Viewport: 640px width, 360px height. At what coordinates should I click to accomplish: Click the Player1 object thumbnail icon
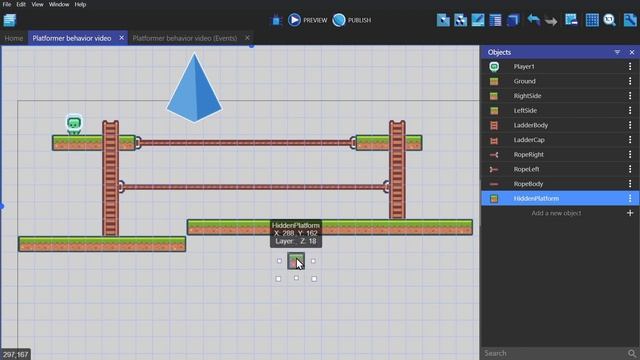pyautogui.click(x=494, y=67)
